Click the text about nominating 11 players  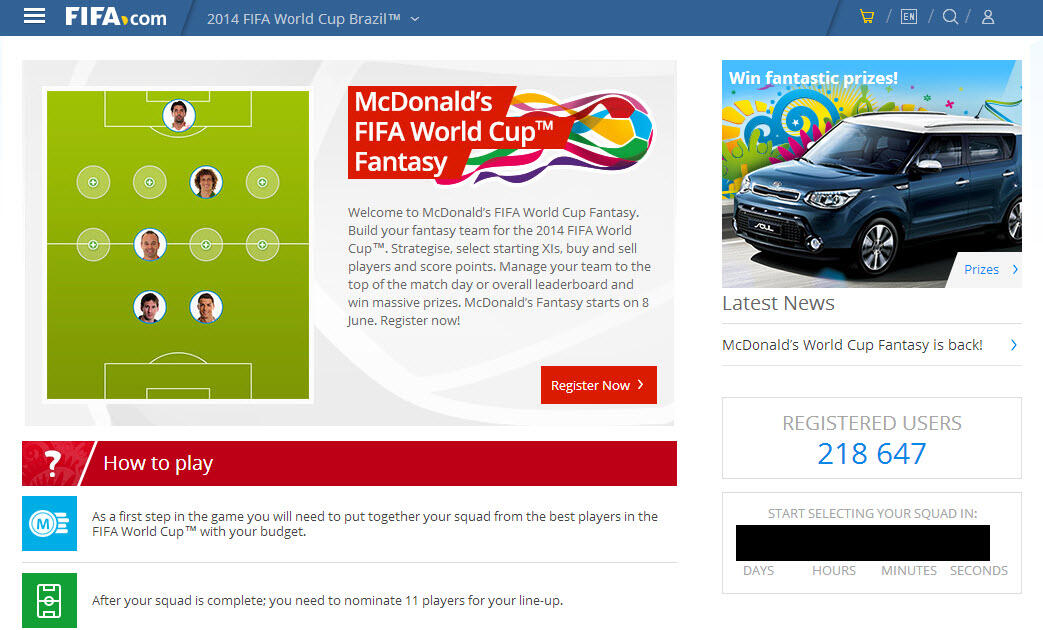click(x=327, y=601)
